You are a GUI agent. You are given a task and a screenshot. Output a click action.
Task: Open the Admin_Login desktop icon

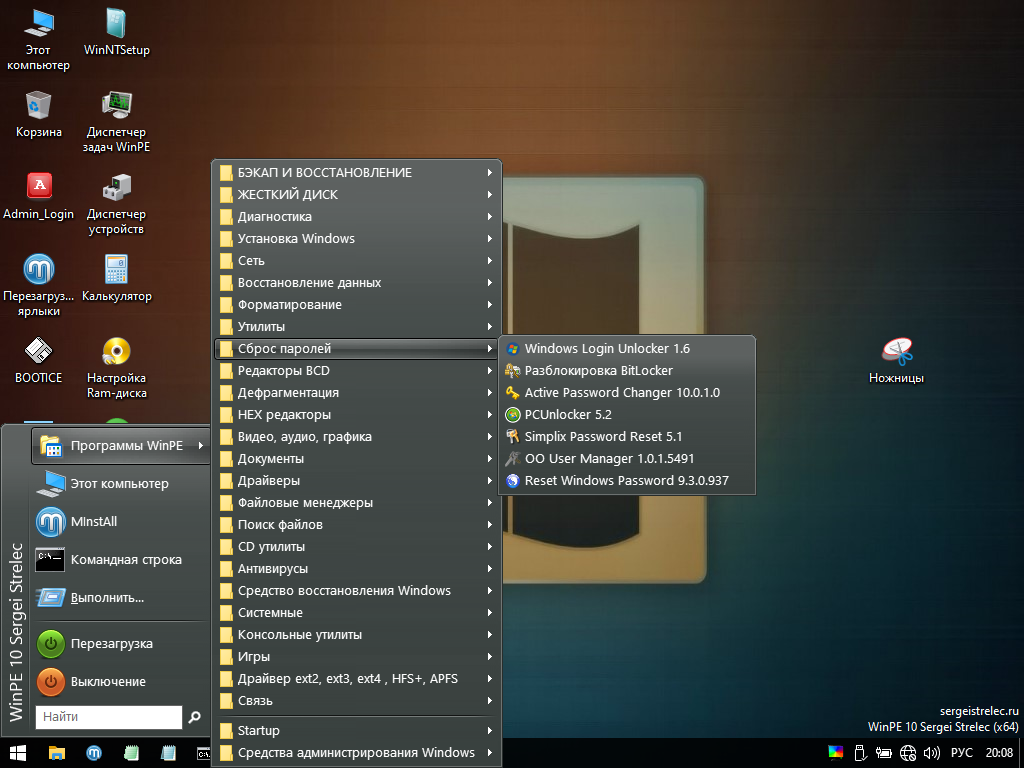(x=39, y=197)
